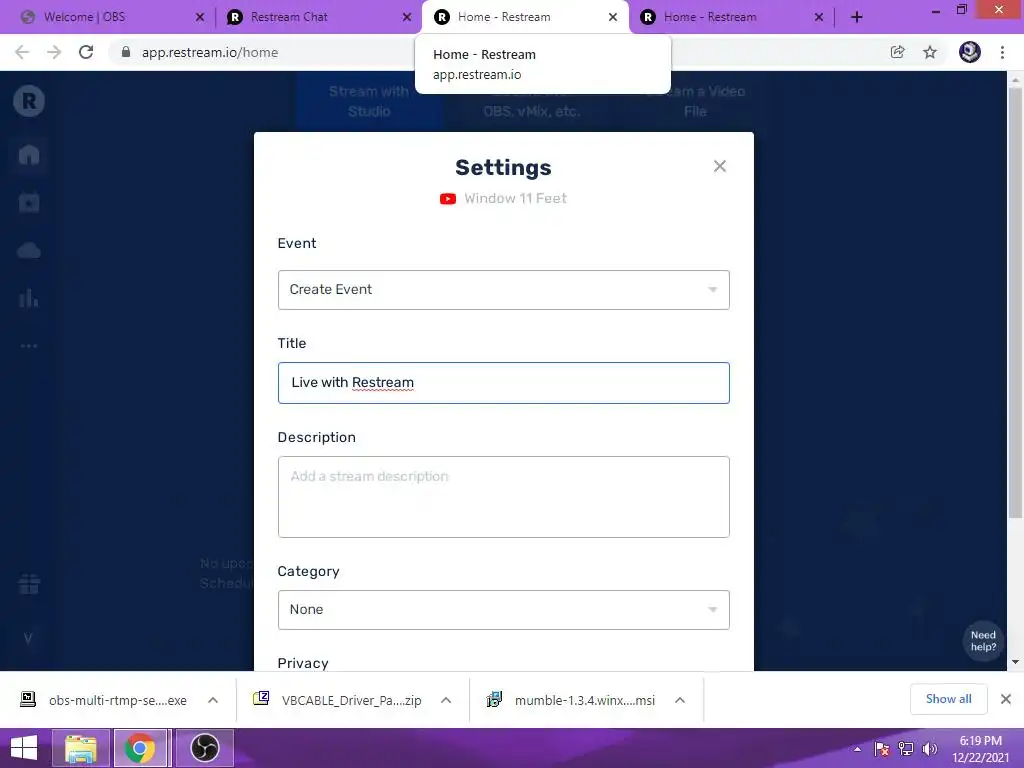Open the Event dropdown showing Create Event
Image resolution: width=1024 pixels, height=768 pixels.
point(504,290)
